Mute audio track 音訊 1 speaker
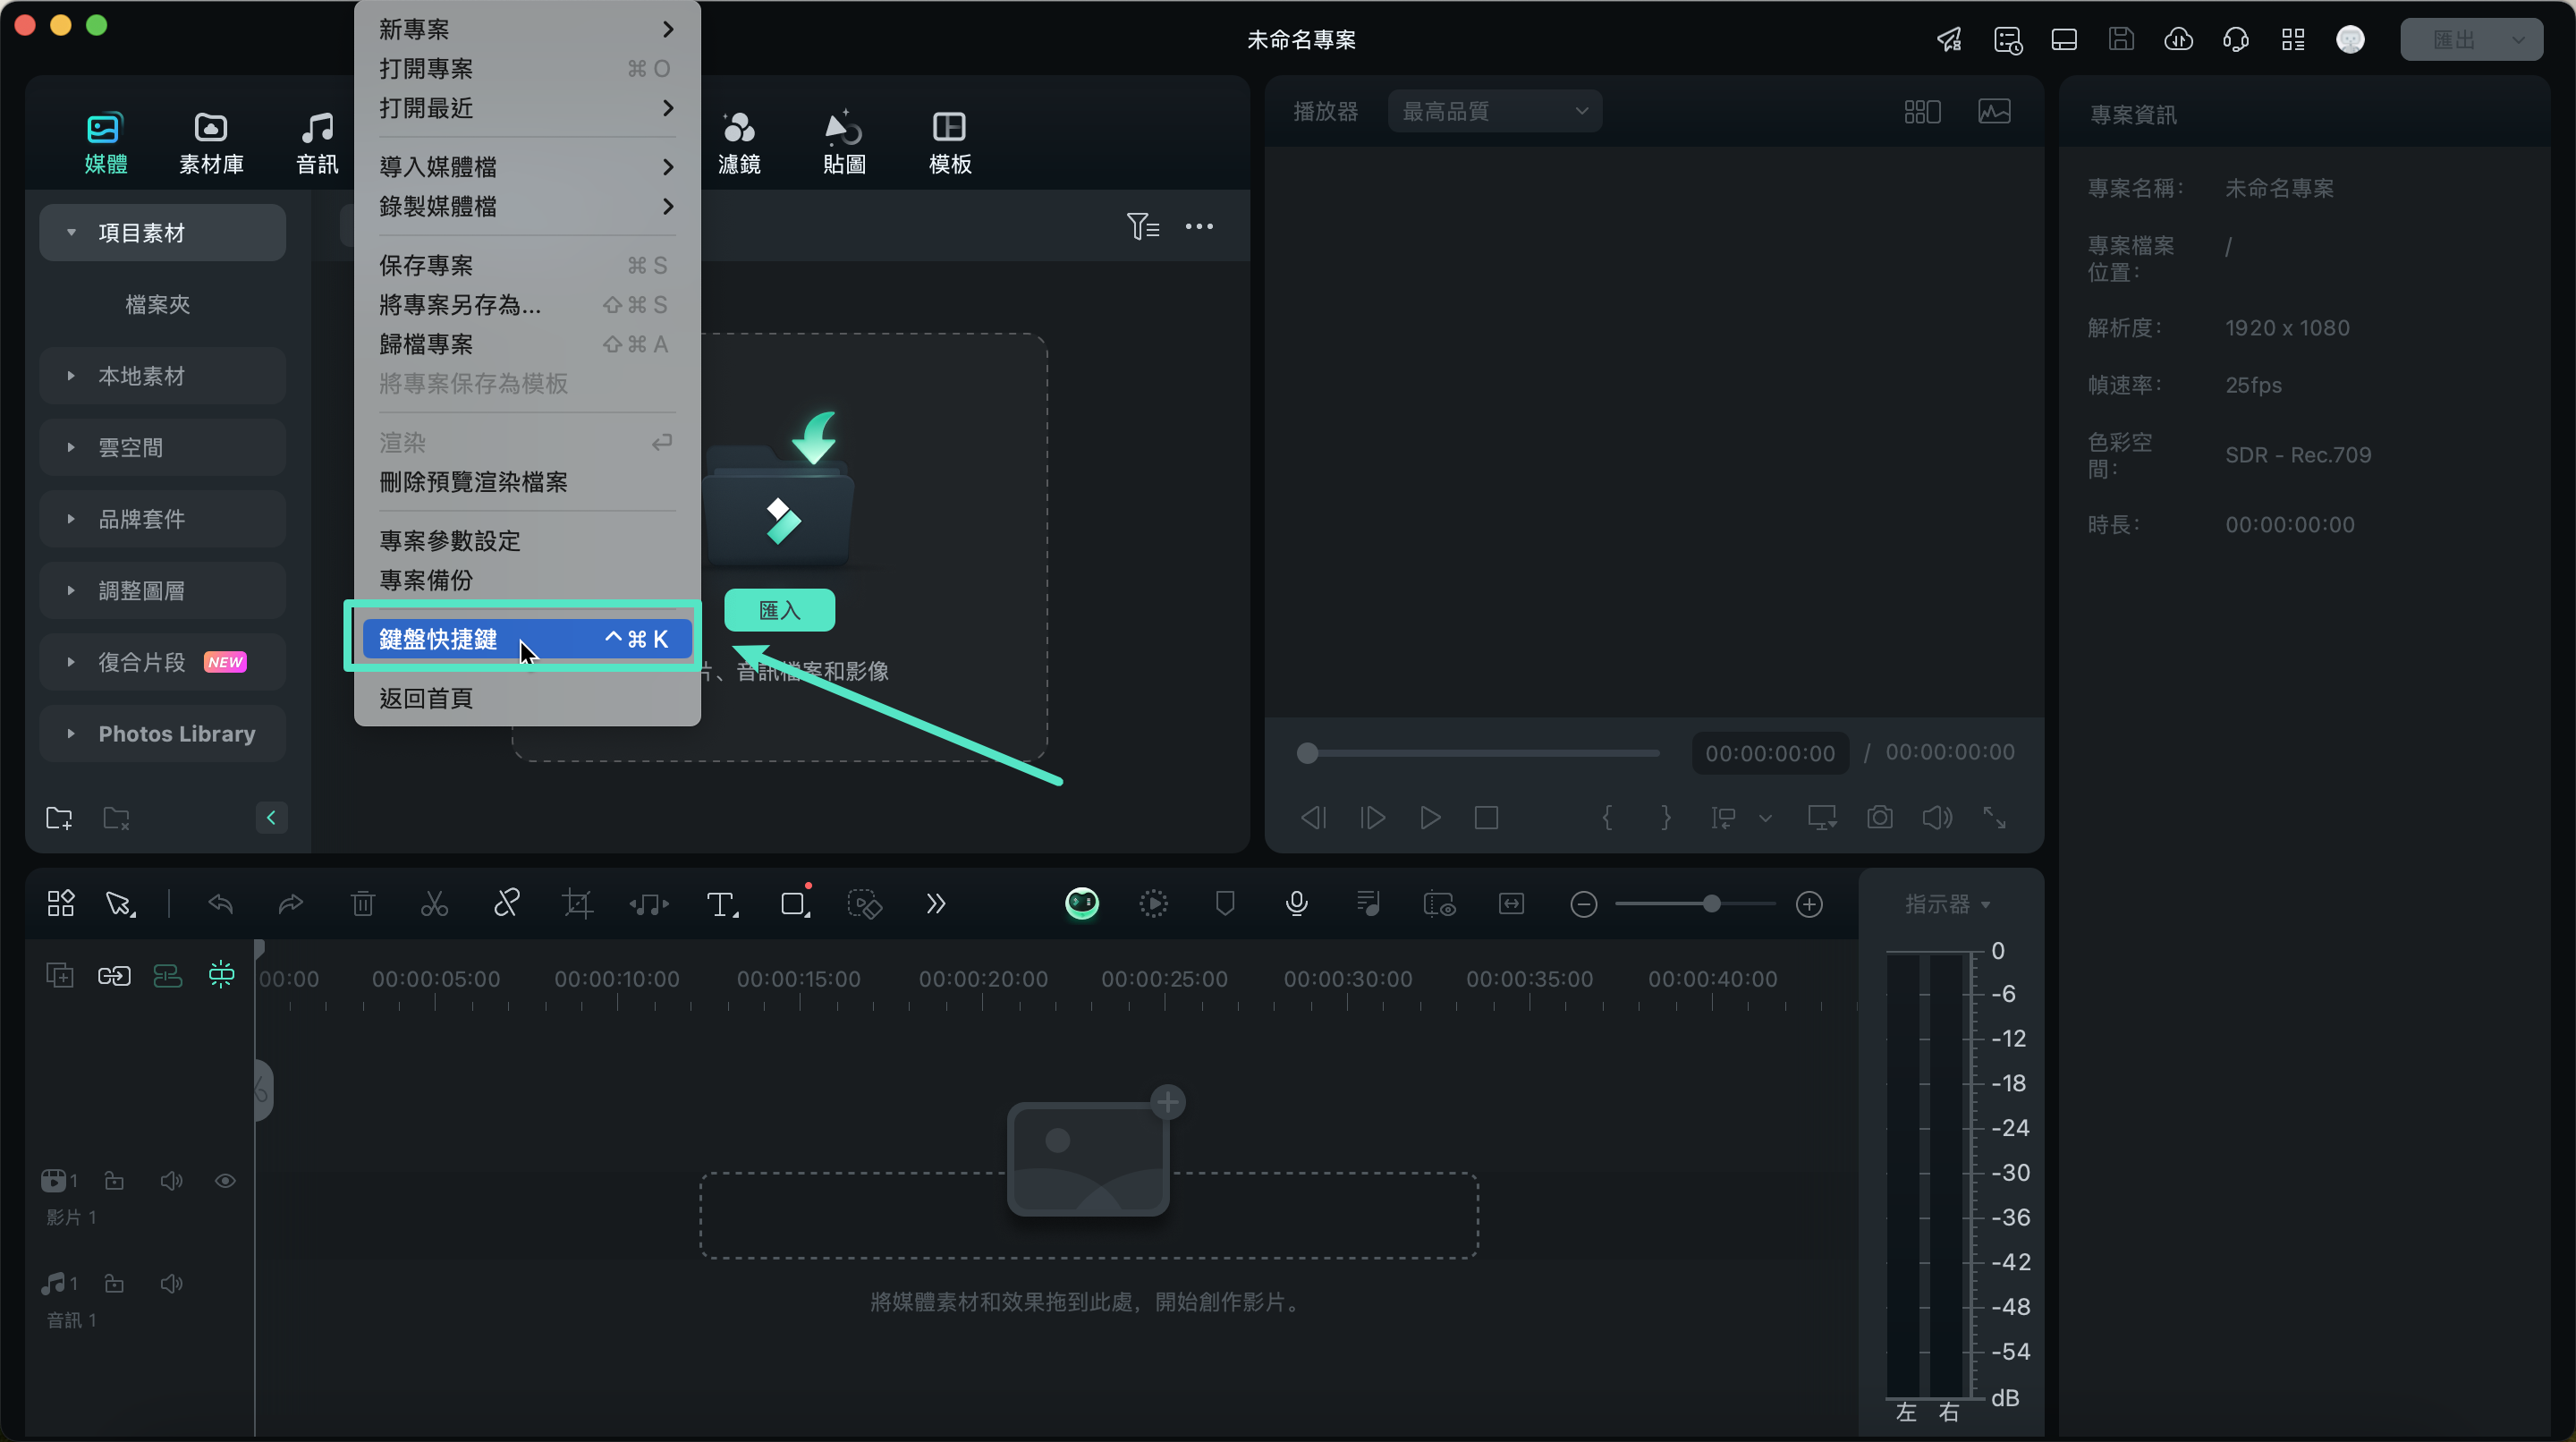The image size is (2576, 1442). (x=171, y=1283)
